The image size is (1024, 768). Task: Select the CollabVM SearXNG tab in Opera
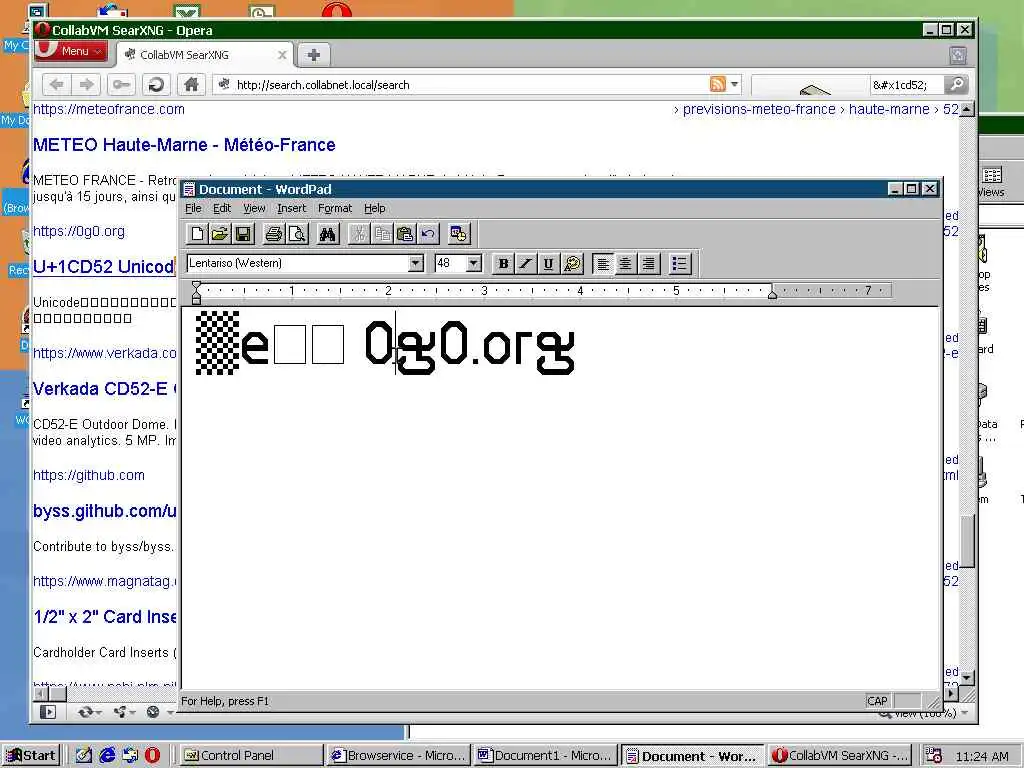point(205,55)
